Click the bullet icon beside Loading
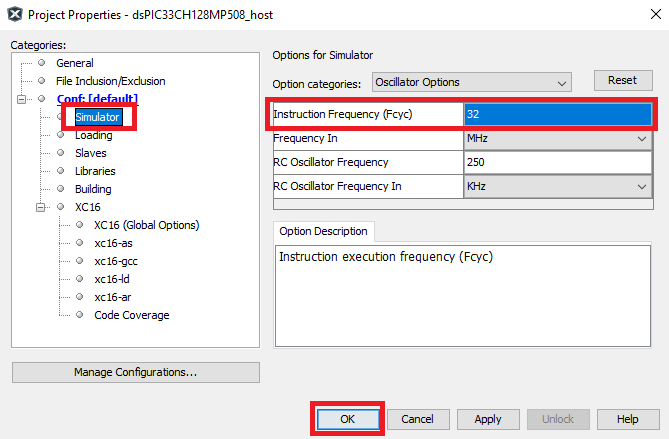Viewport: 669px width, 439px height. 61,135
